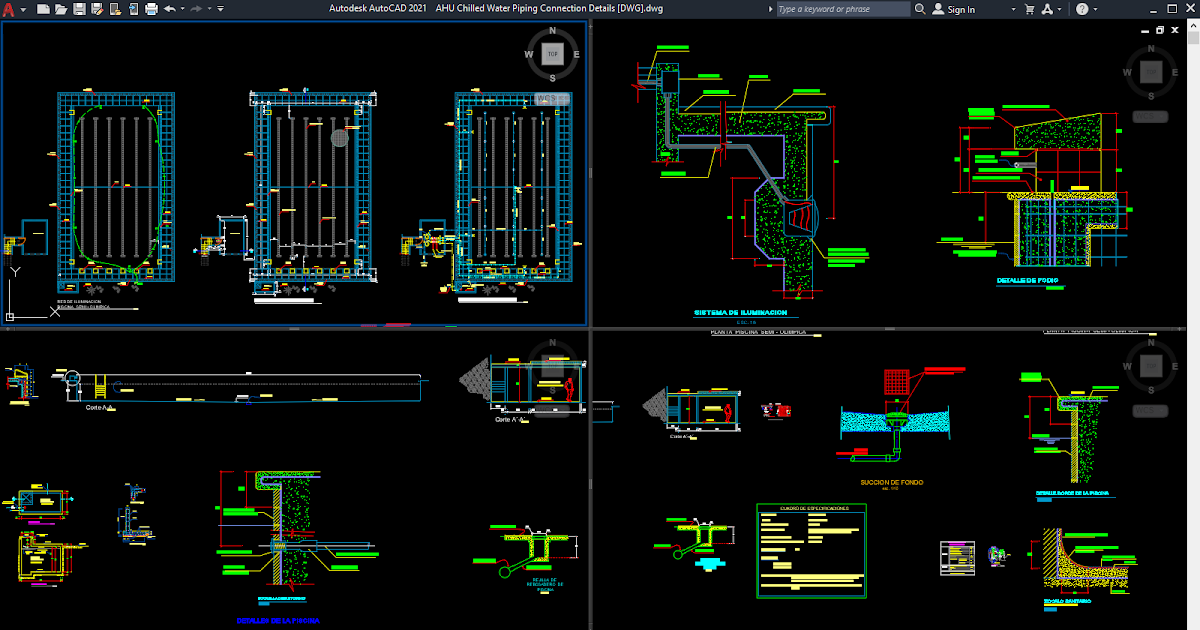
Task: Open the Redo dropdown arrow
Action: (209, 8)
